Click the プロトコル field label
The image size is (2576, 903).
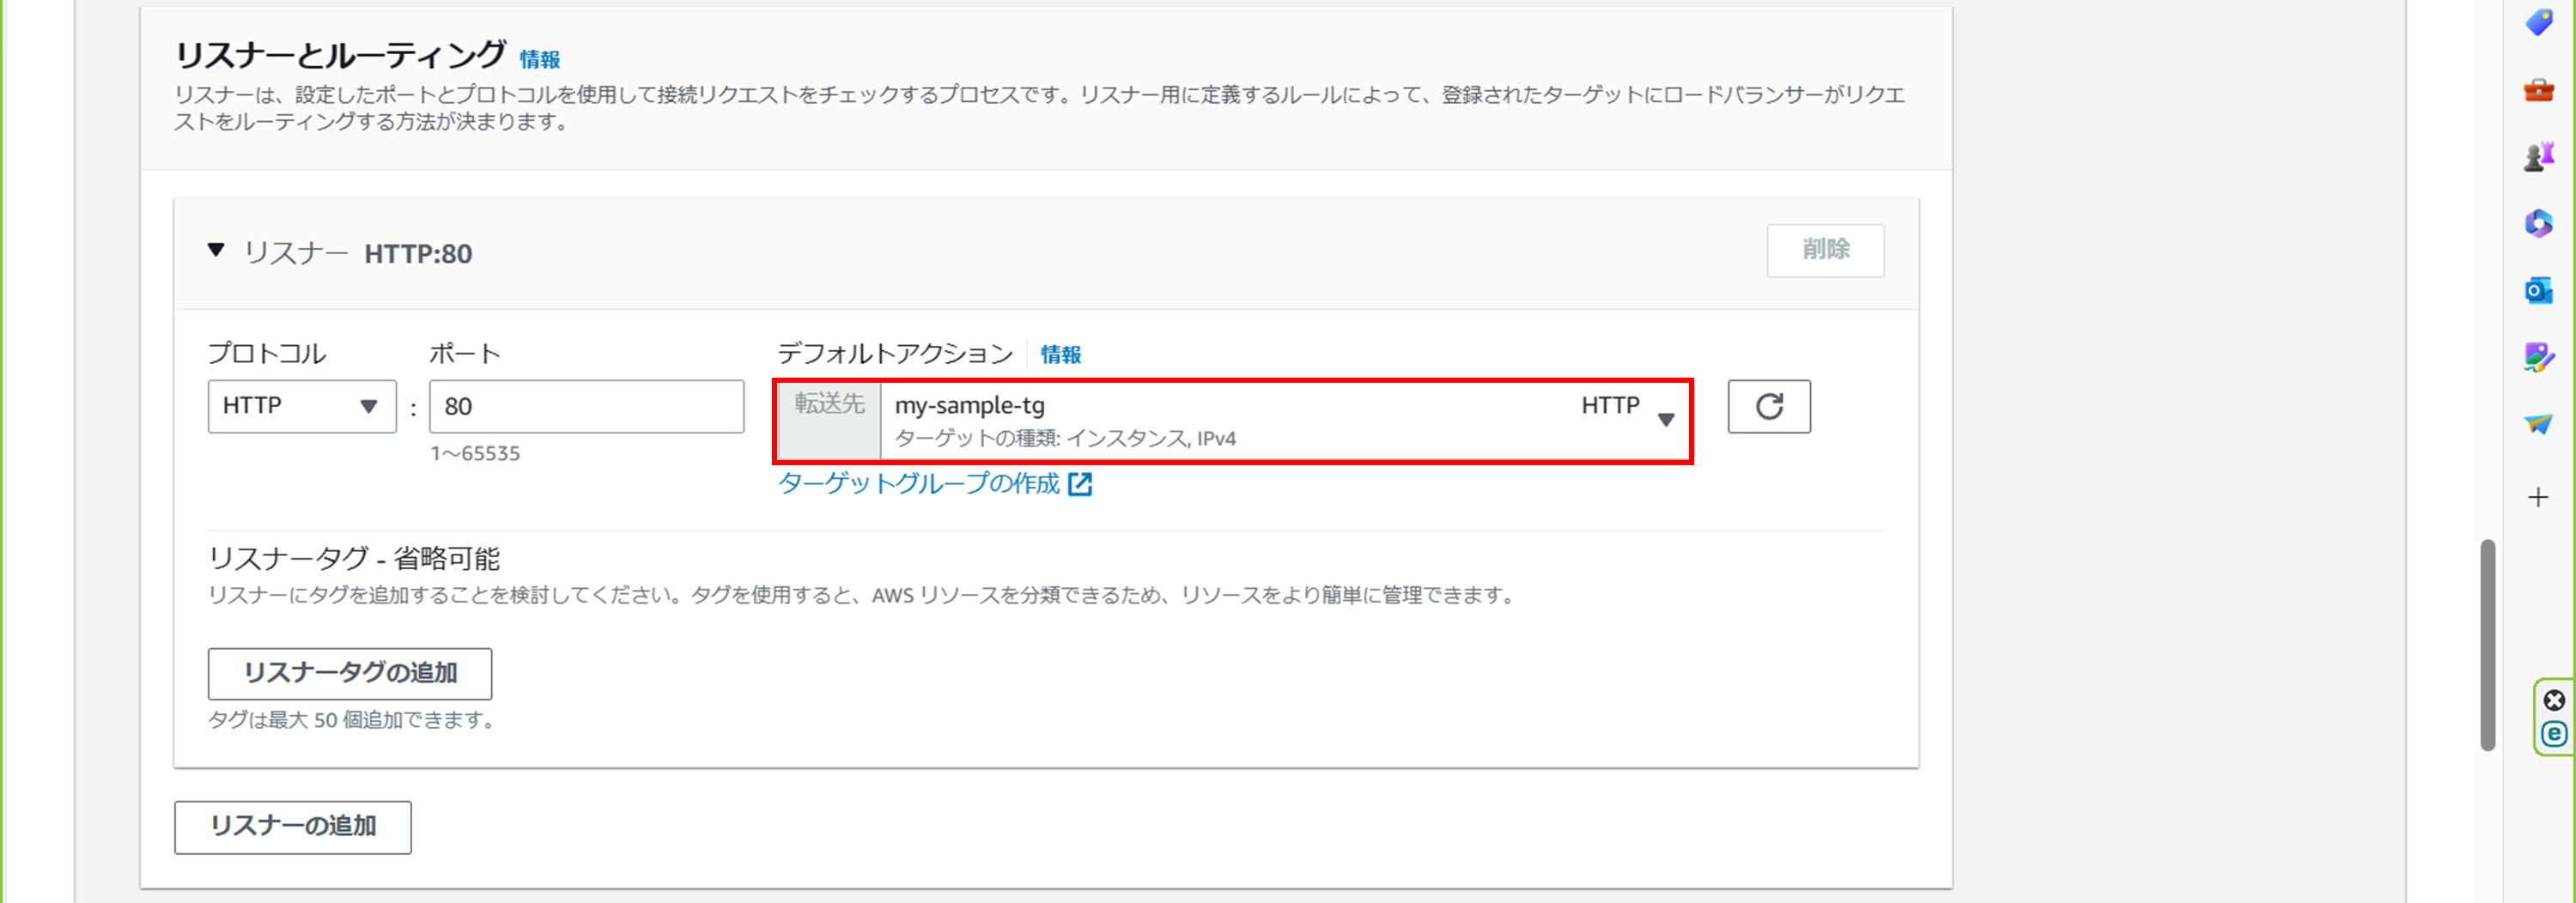point(267,353)
